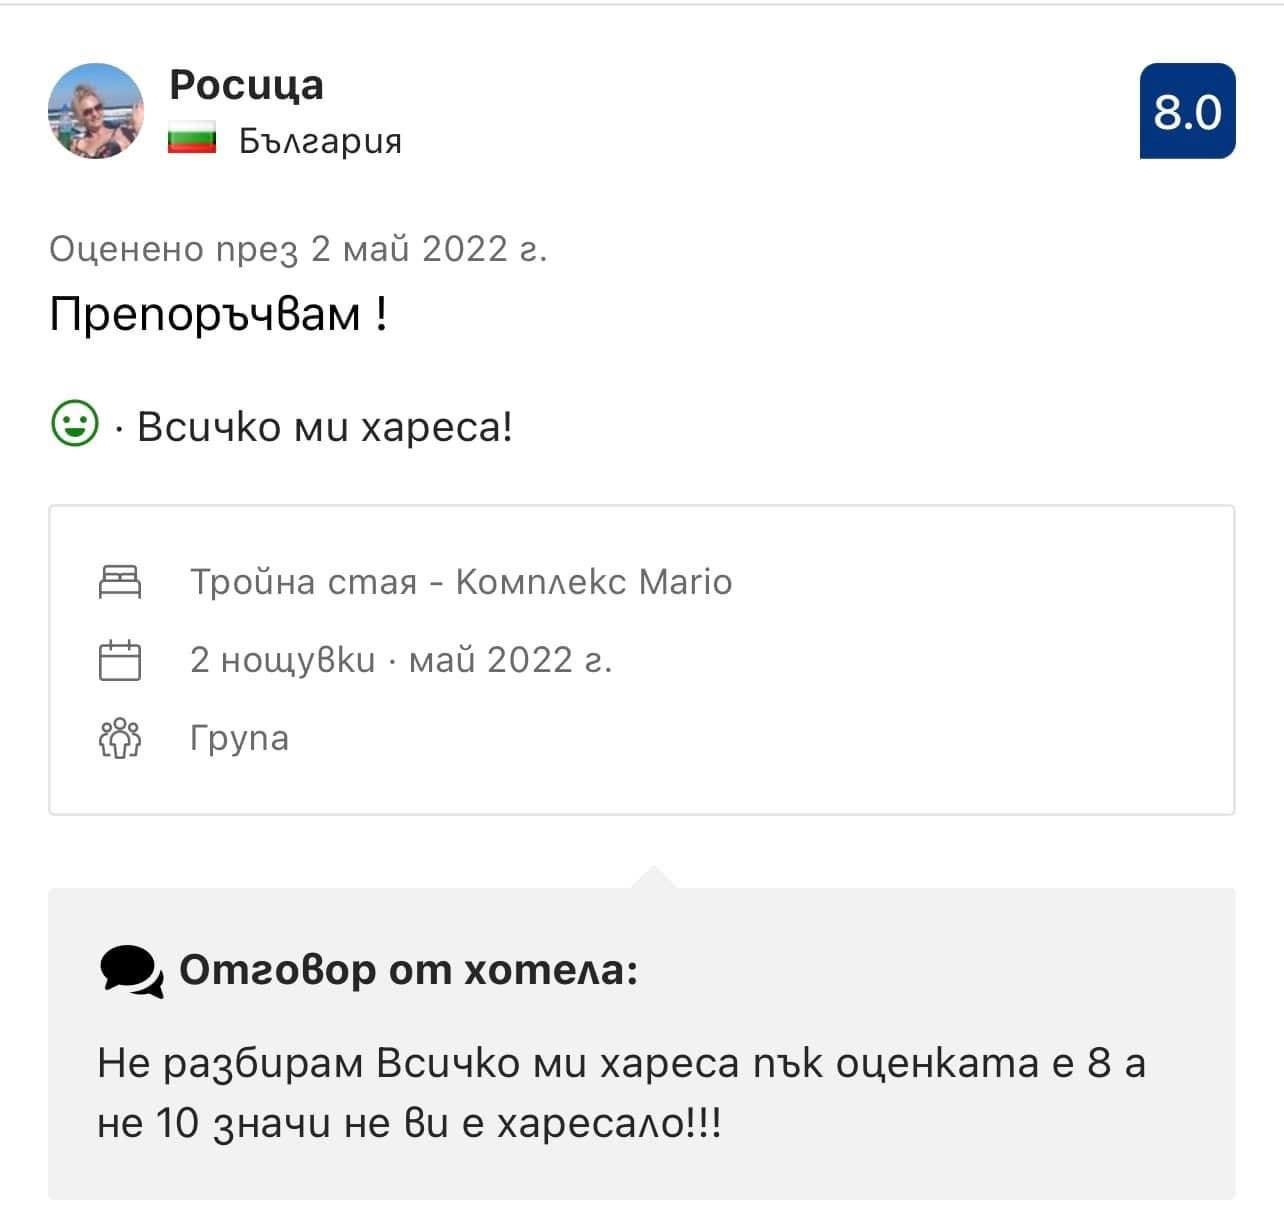Image resolution: width=1284 pixels, height=1214 pixels.
Task: Click the speech bubbles reply icon
Action: [131, 971]
